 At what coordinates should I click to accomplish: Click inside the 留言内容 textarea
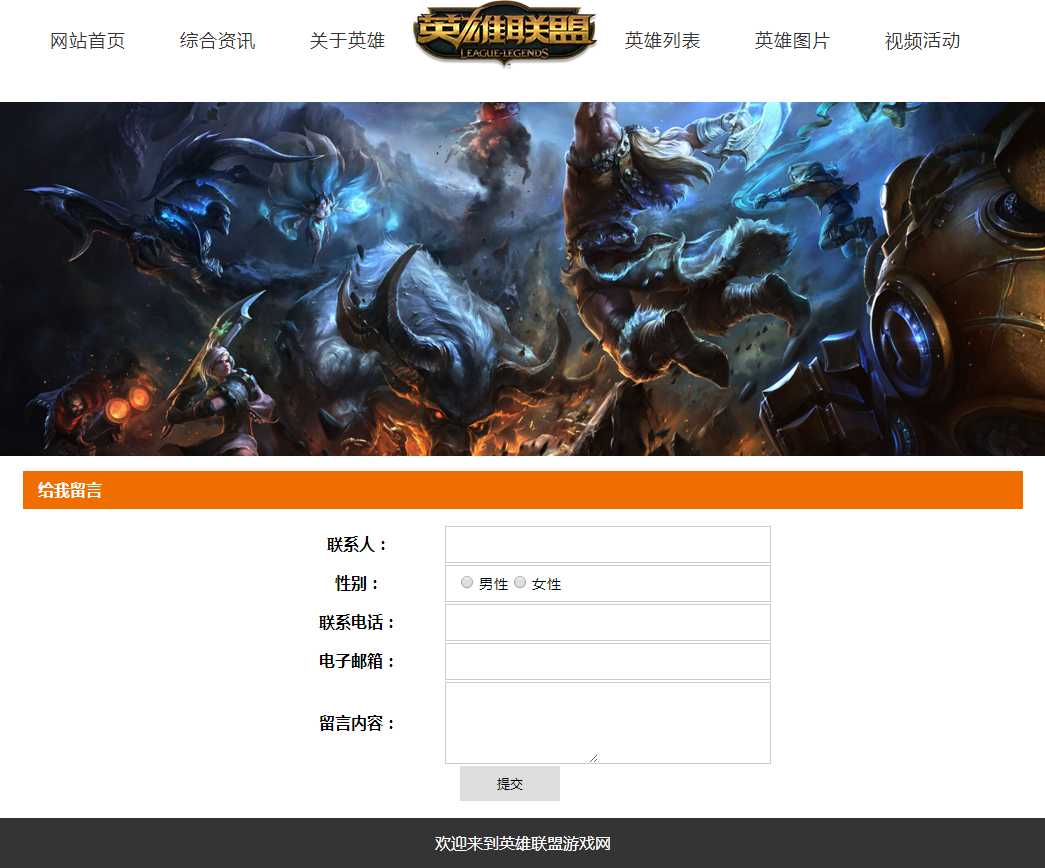[x=608, y=723]
